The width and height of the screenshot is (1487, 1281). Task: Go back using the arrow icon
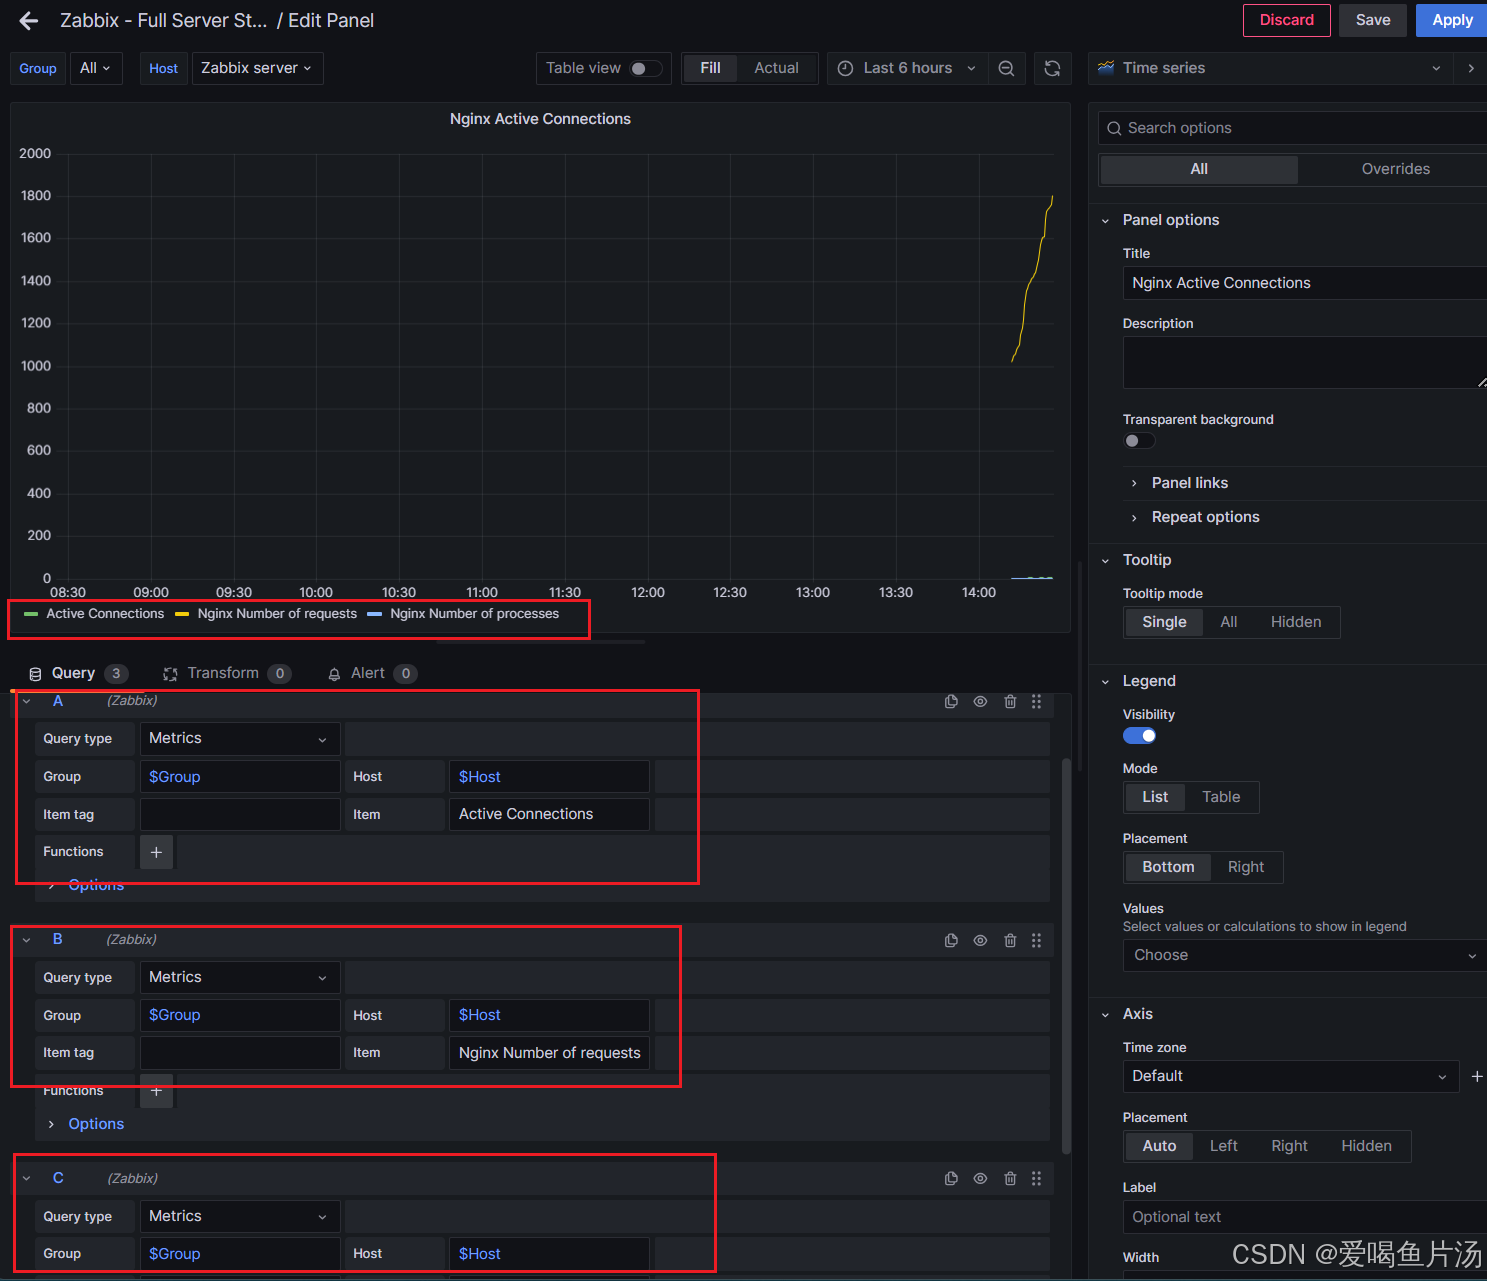tap(29, 21)
